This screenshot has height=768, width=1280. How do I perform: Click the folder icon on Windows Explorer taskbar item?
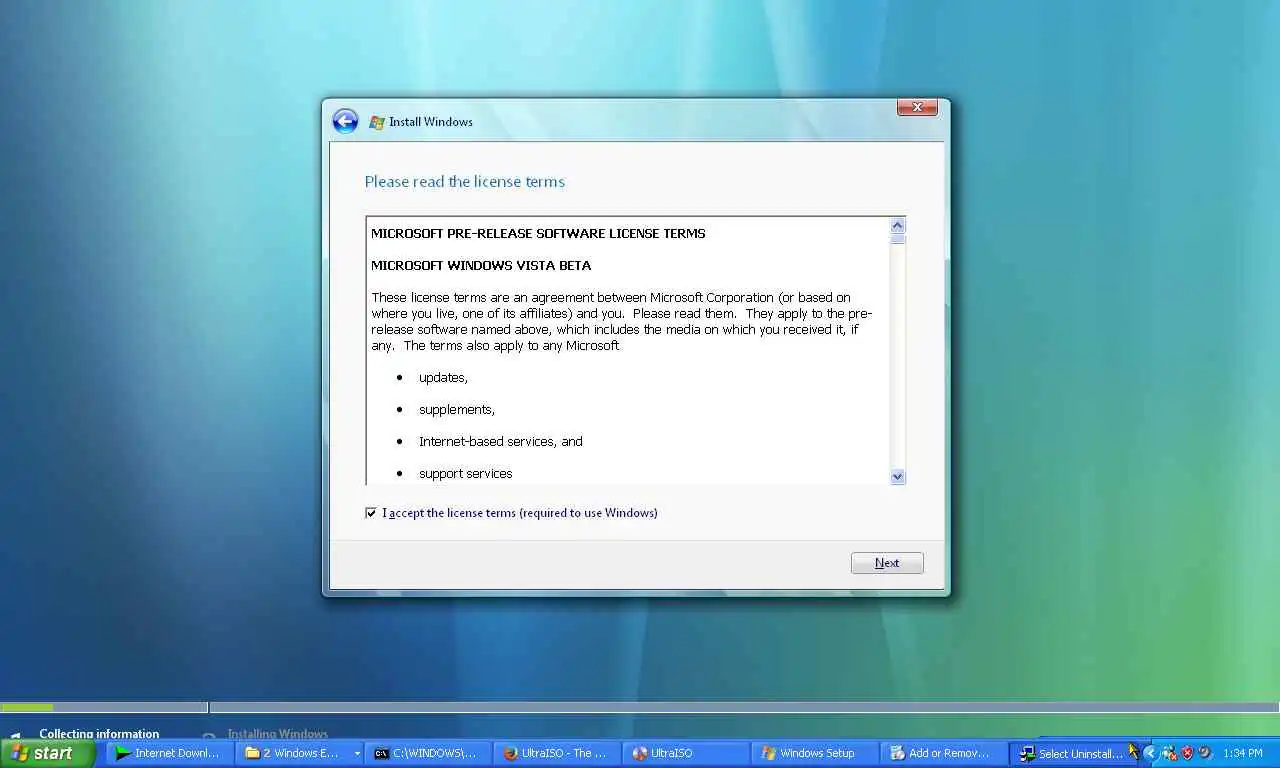252,753
